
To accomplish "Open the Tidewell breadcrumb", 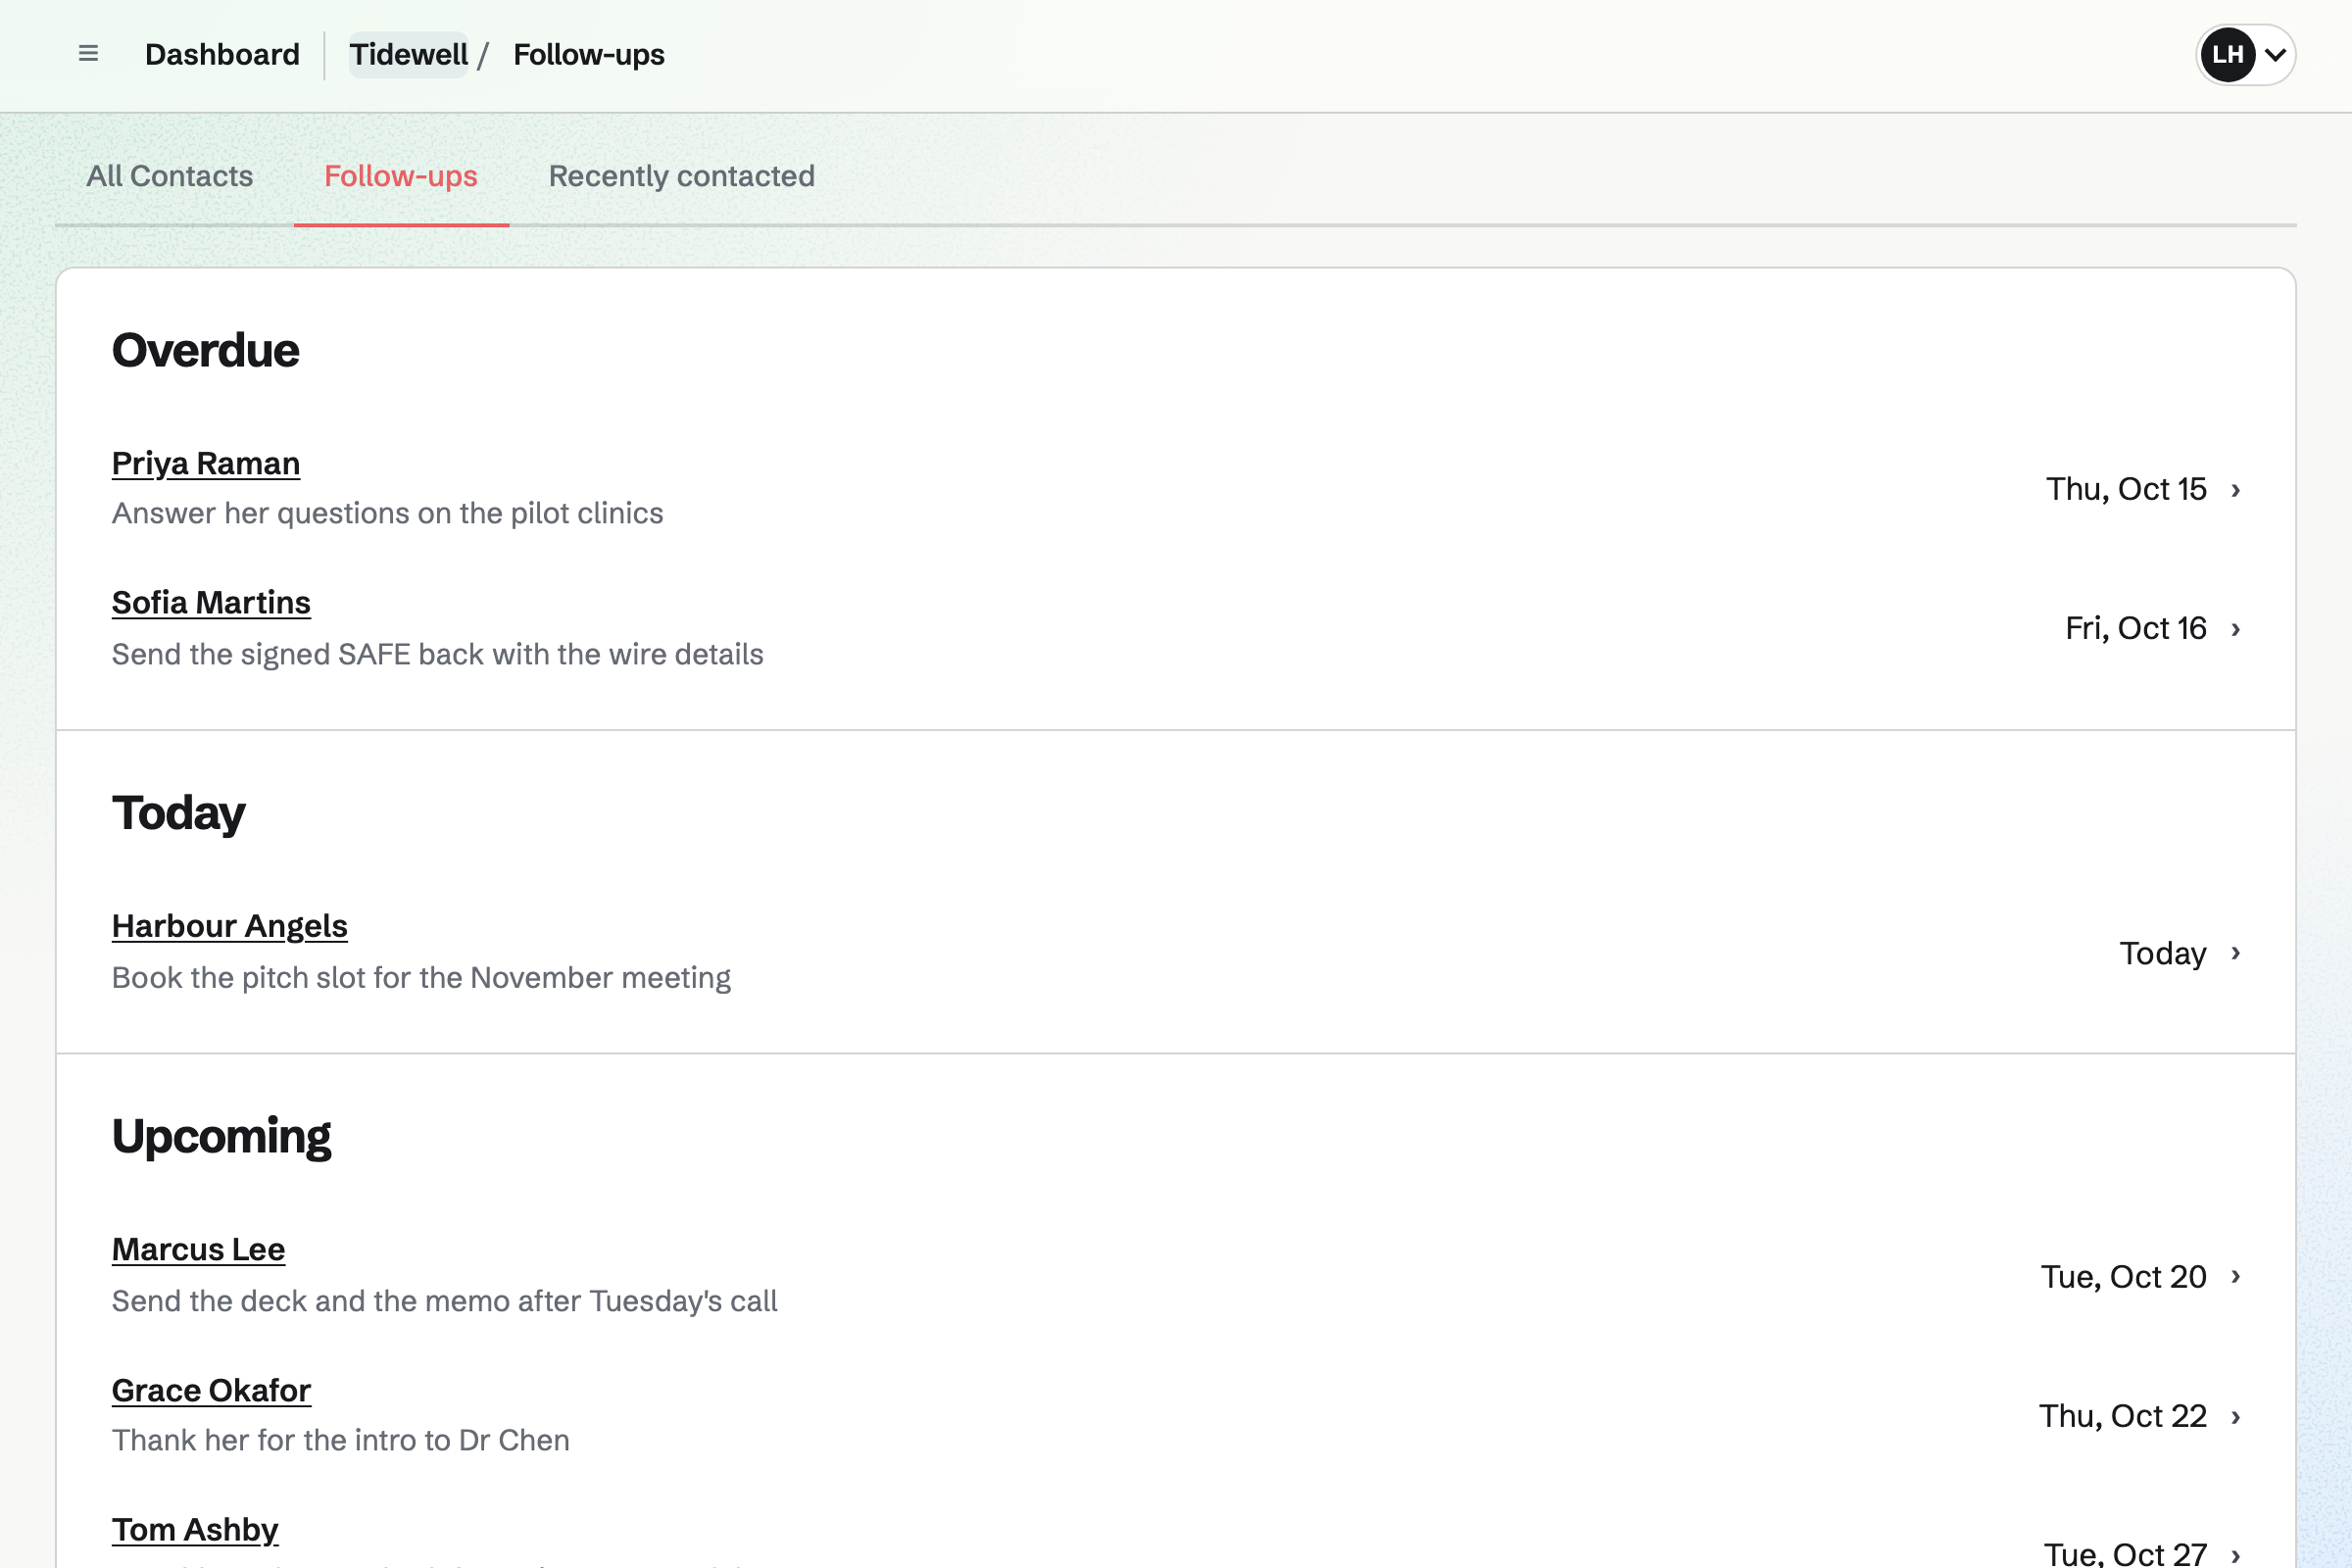I will tap(408, 55).
